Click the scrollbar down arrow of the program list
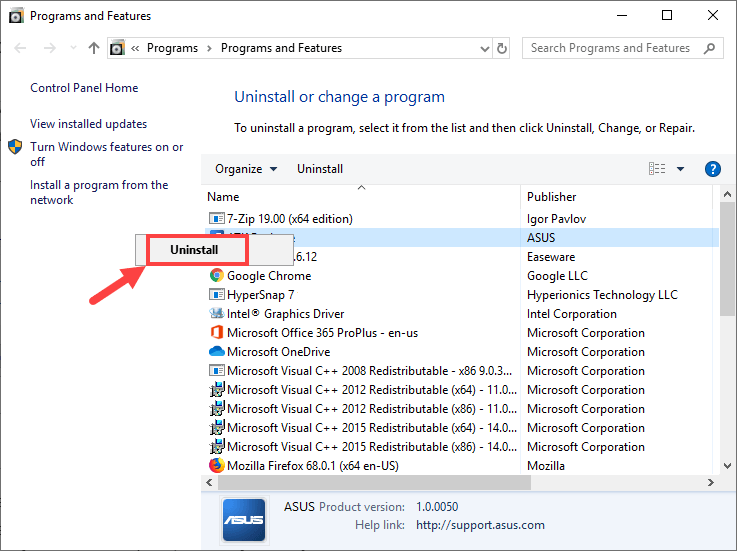737x551 pixels. point(727,466)
